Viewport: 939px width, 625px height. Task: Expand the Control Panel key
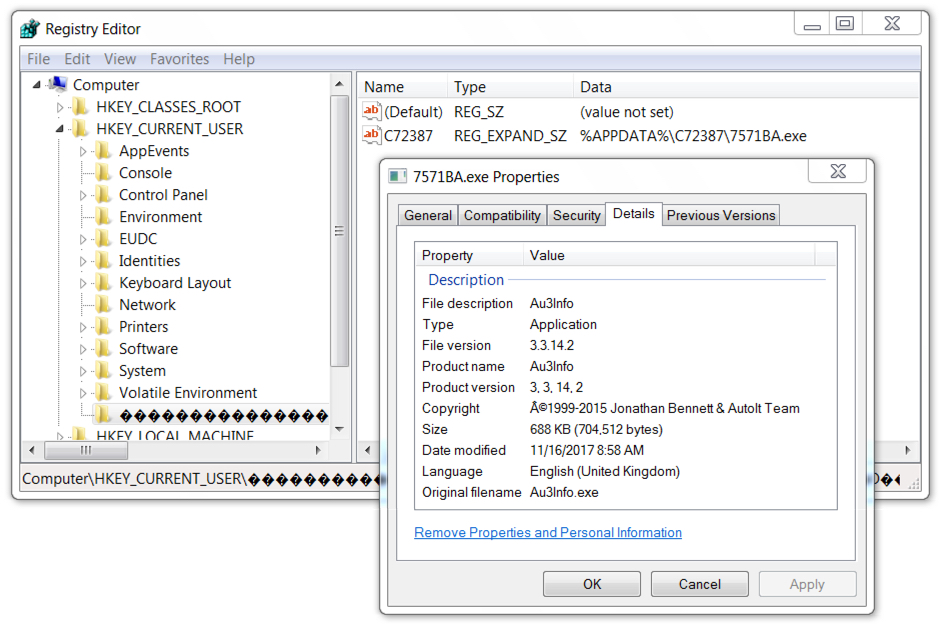[83, 195]
